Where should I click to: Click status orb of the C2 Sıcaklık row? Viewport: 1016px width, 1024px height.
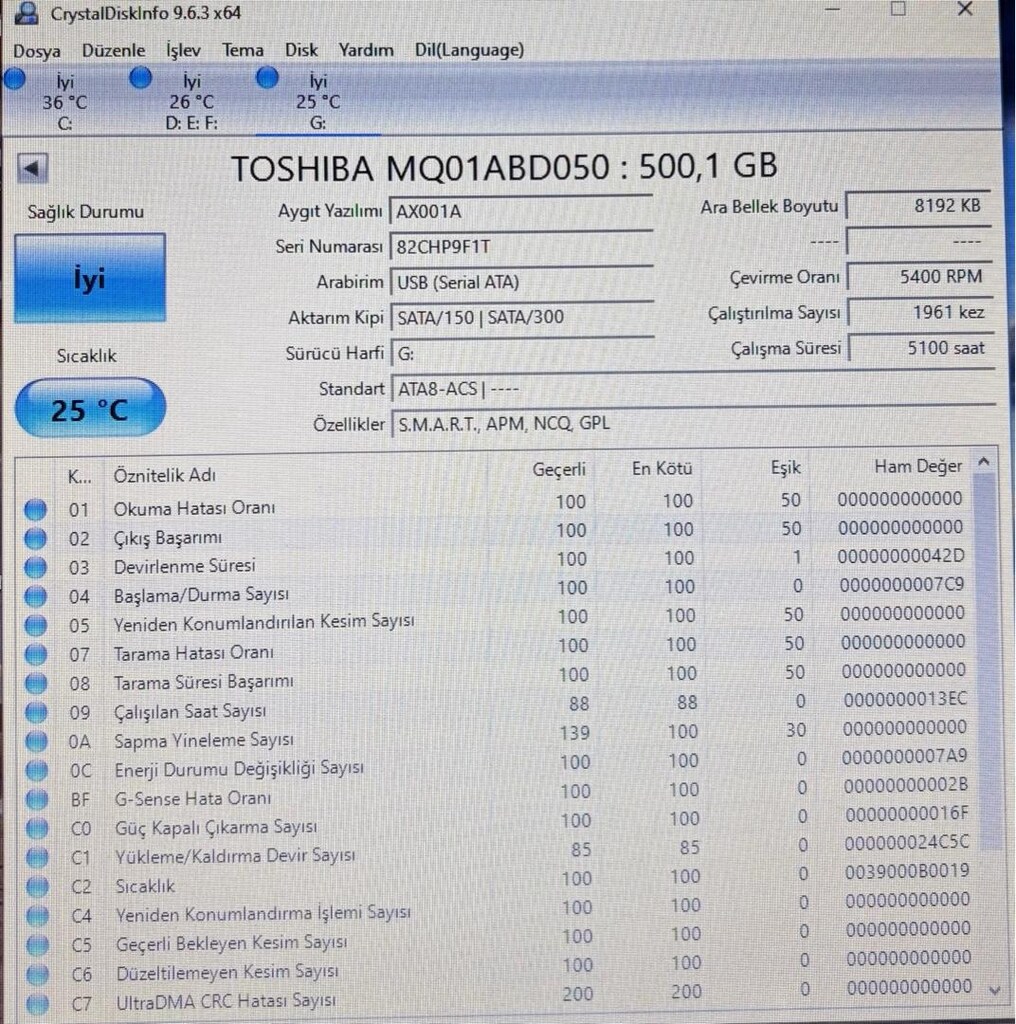[37, 887]
